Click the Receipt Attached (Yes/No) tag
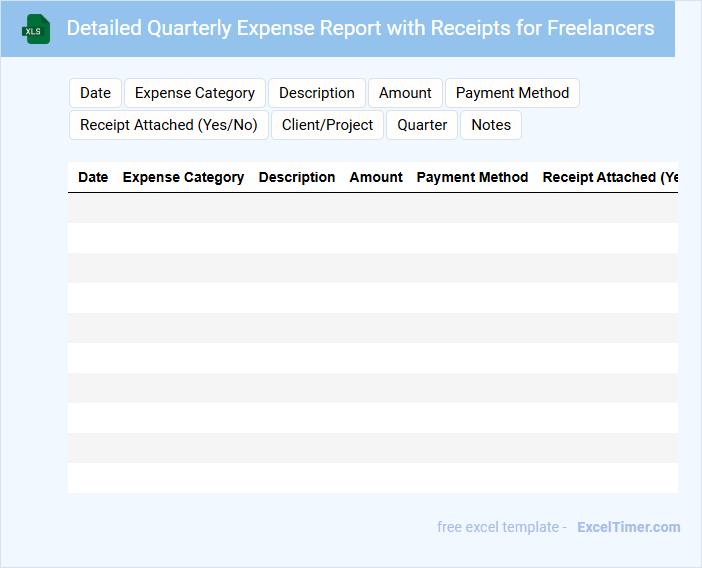Screen dimensions: 702x568 click(168, 125)
